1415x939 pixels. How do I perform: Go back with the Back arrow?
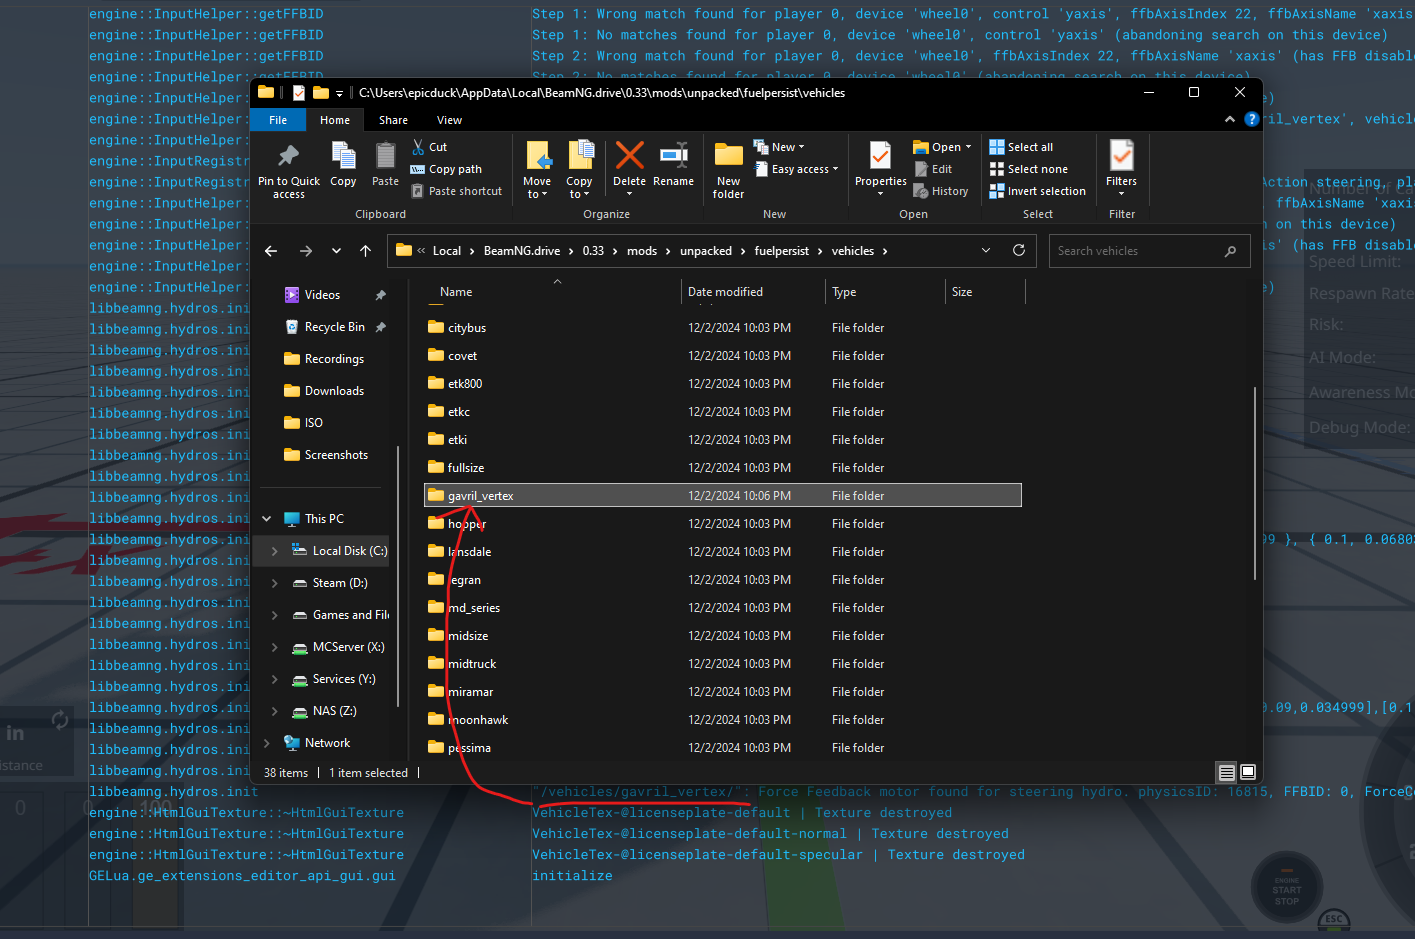(271, 251)
